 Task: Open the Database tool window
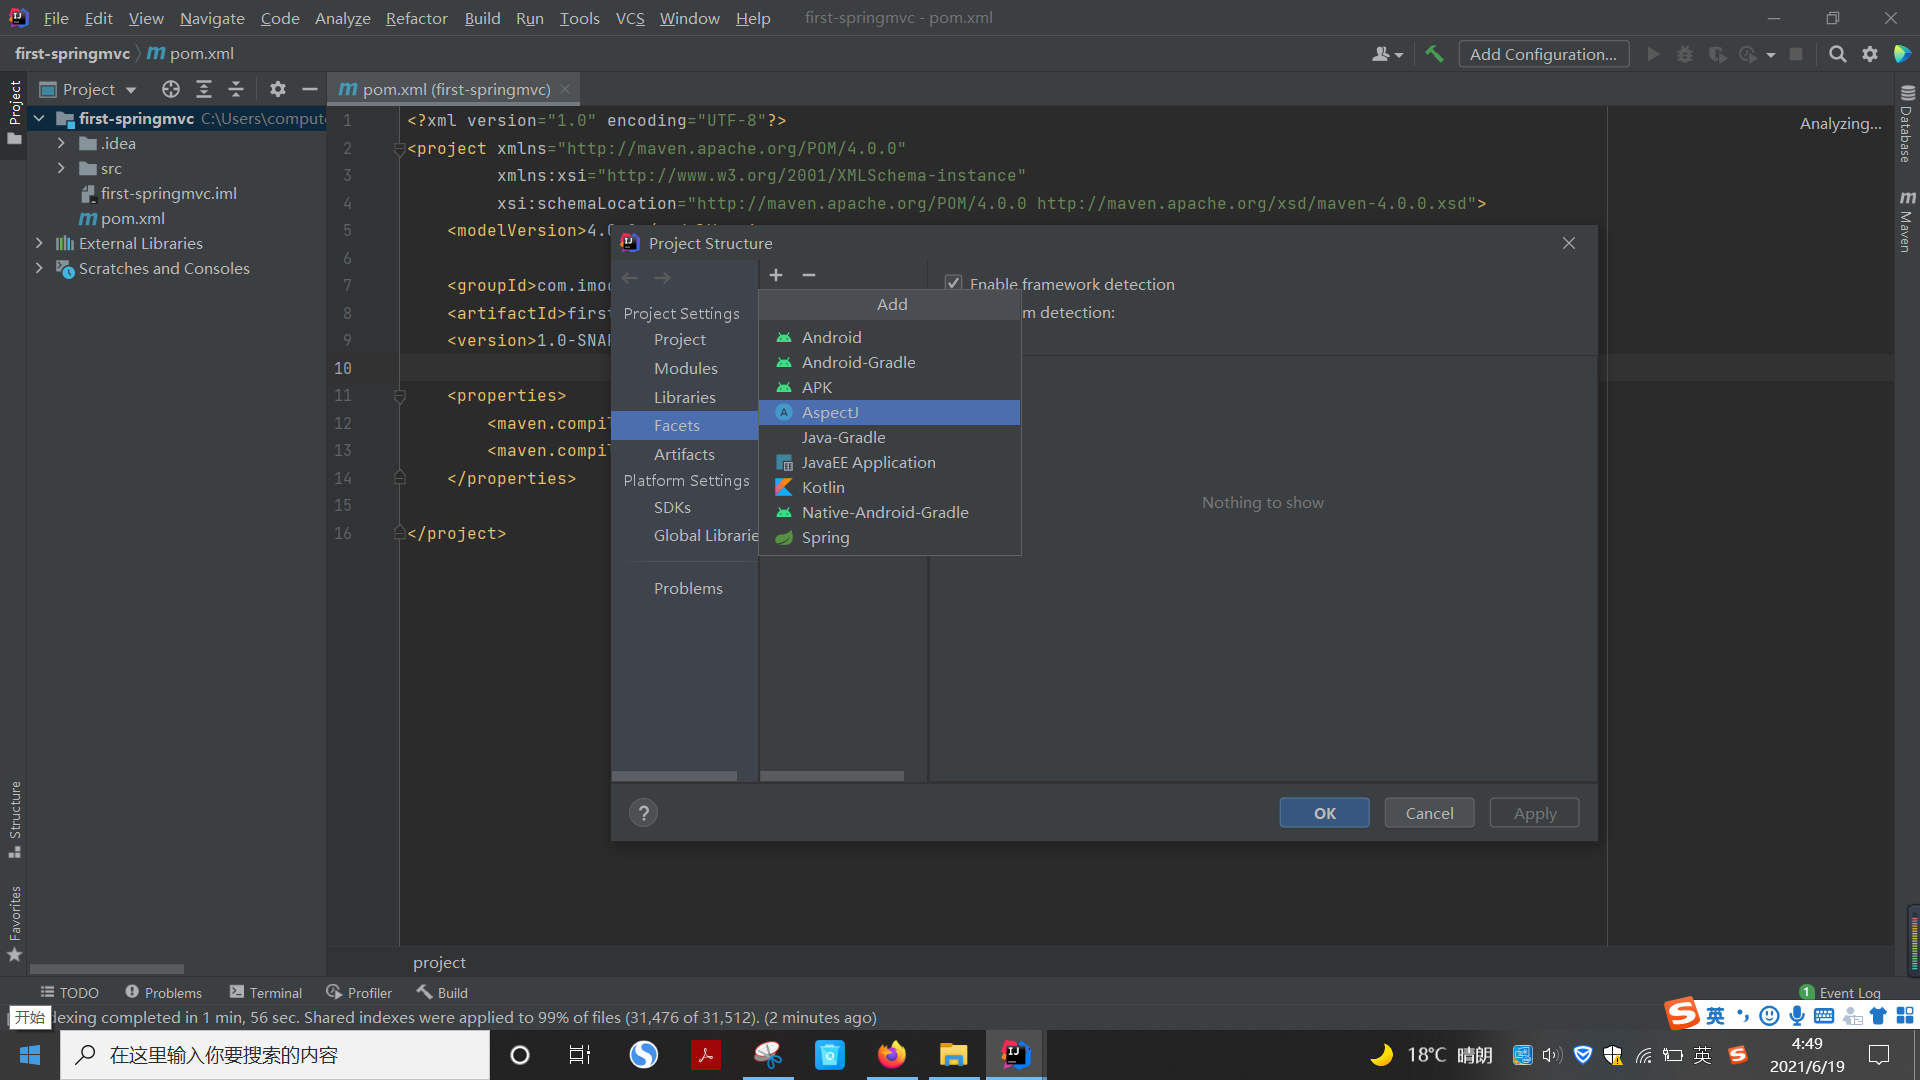point(1906,124)
